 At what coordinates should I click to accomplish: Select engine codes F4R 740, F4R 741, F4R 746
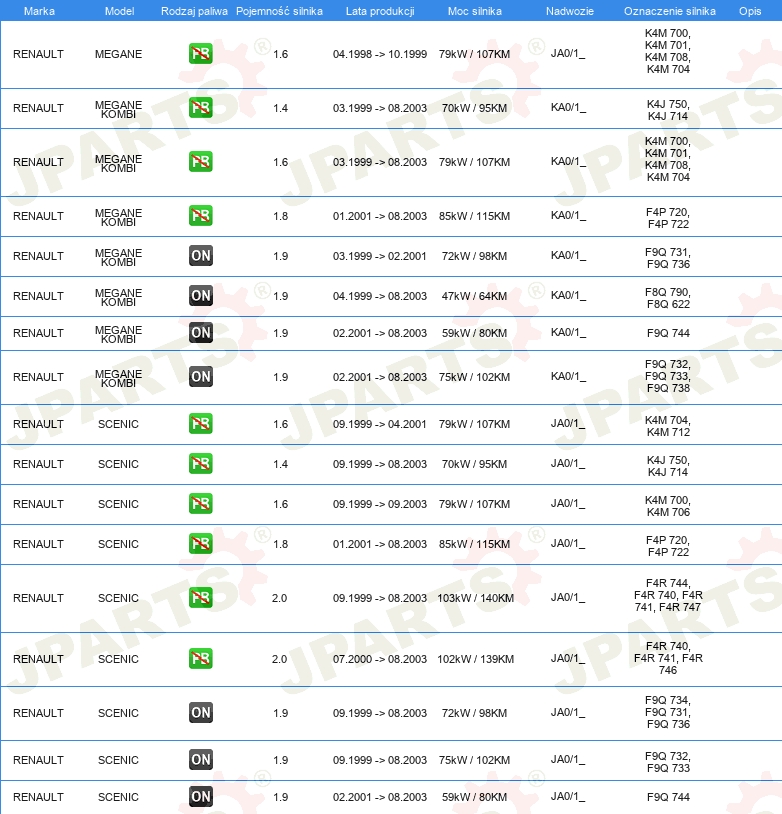(x=668, y=658)
